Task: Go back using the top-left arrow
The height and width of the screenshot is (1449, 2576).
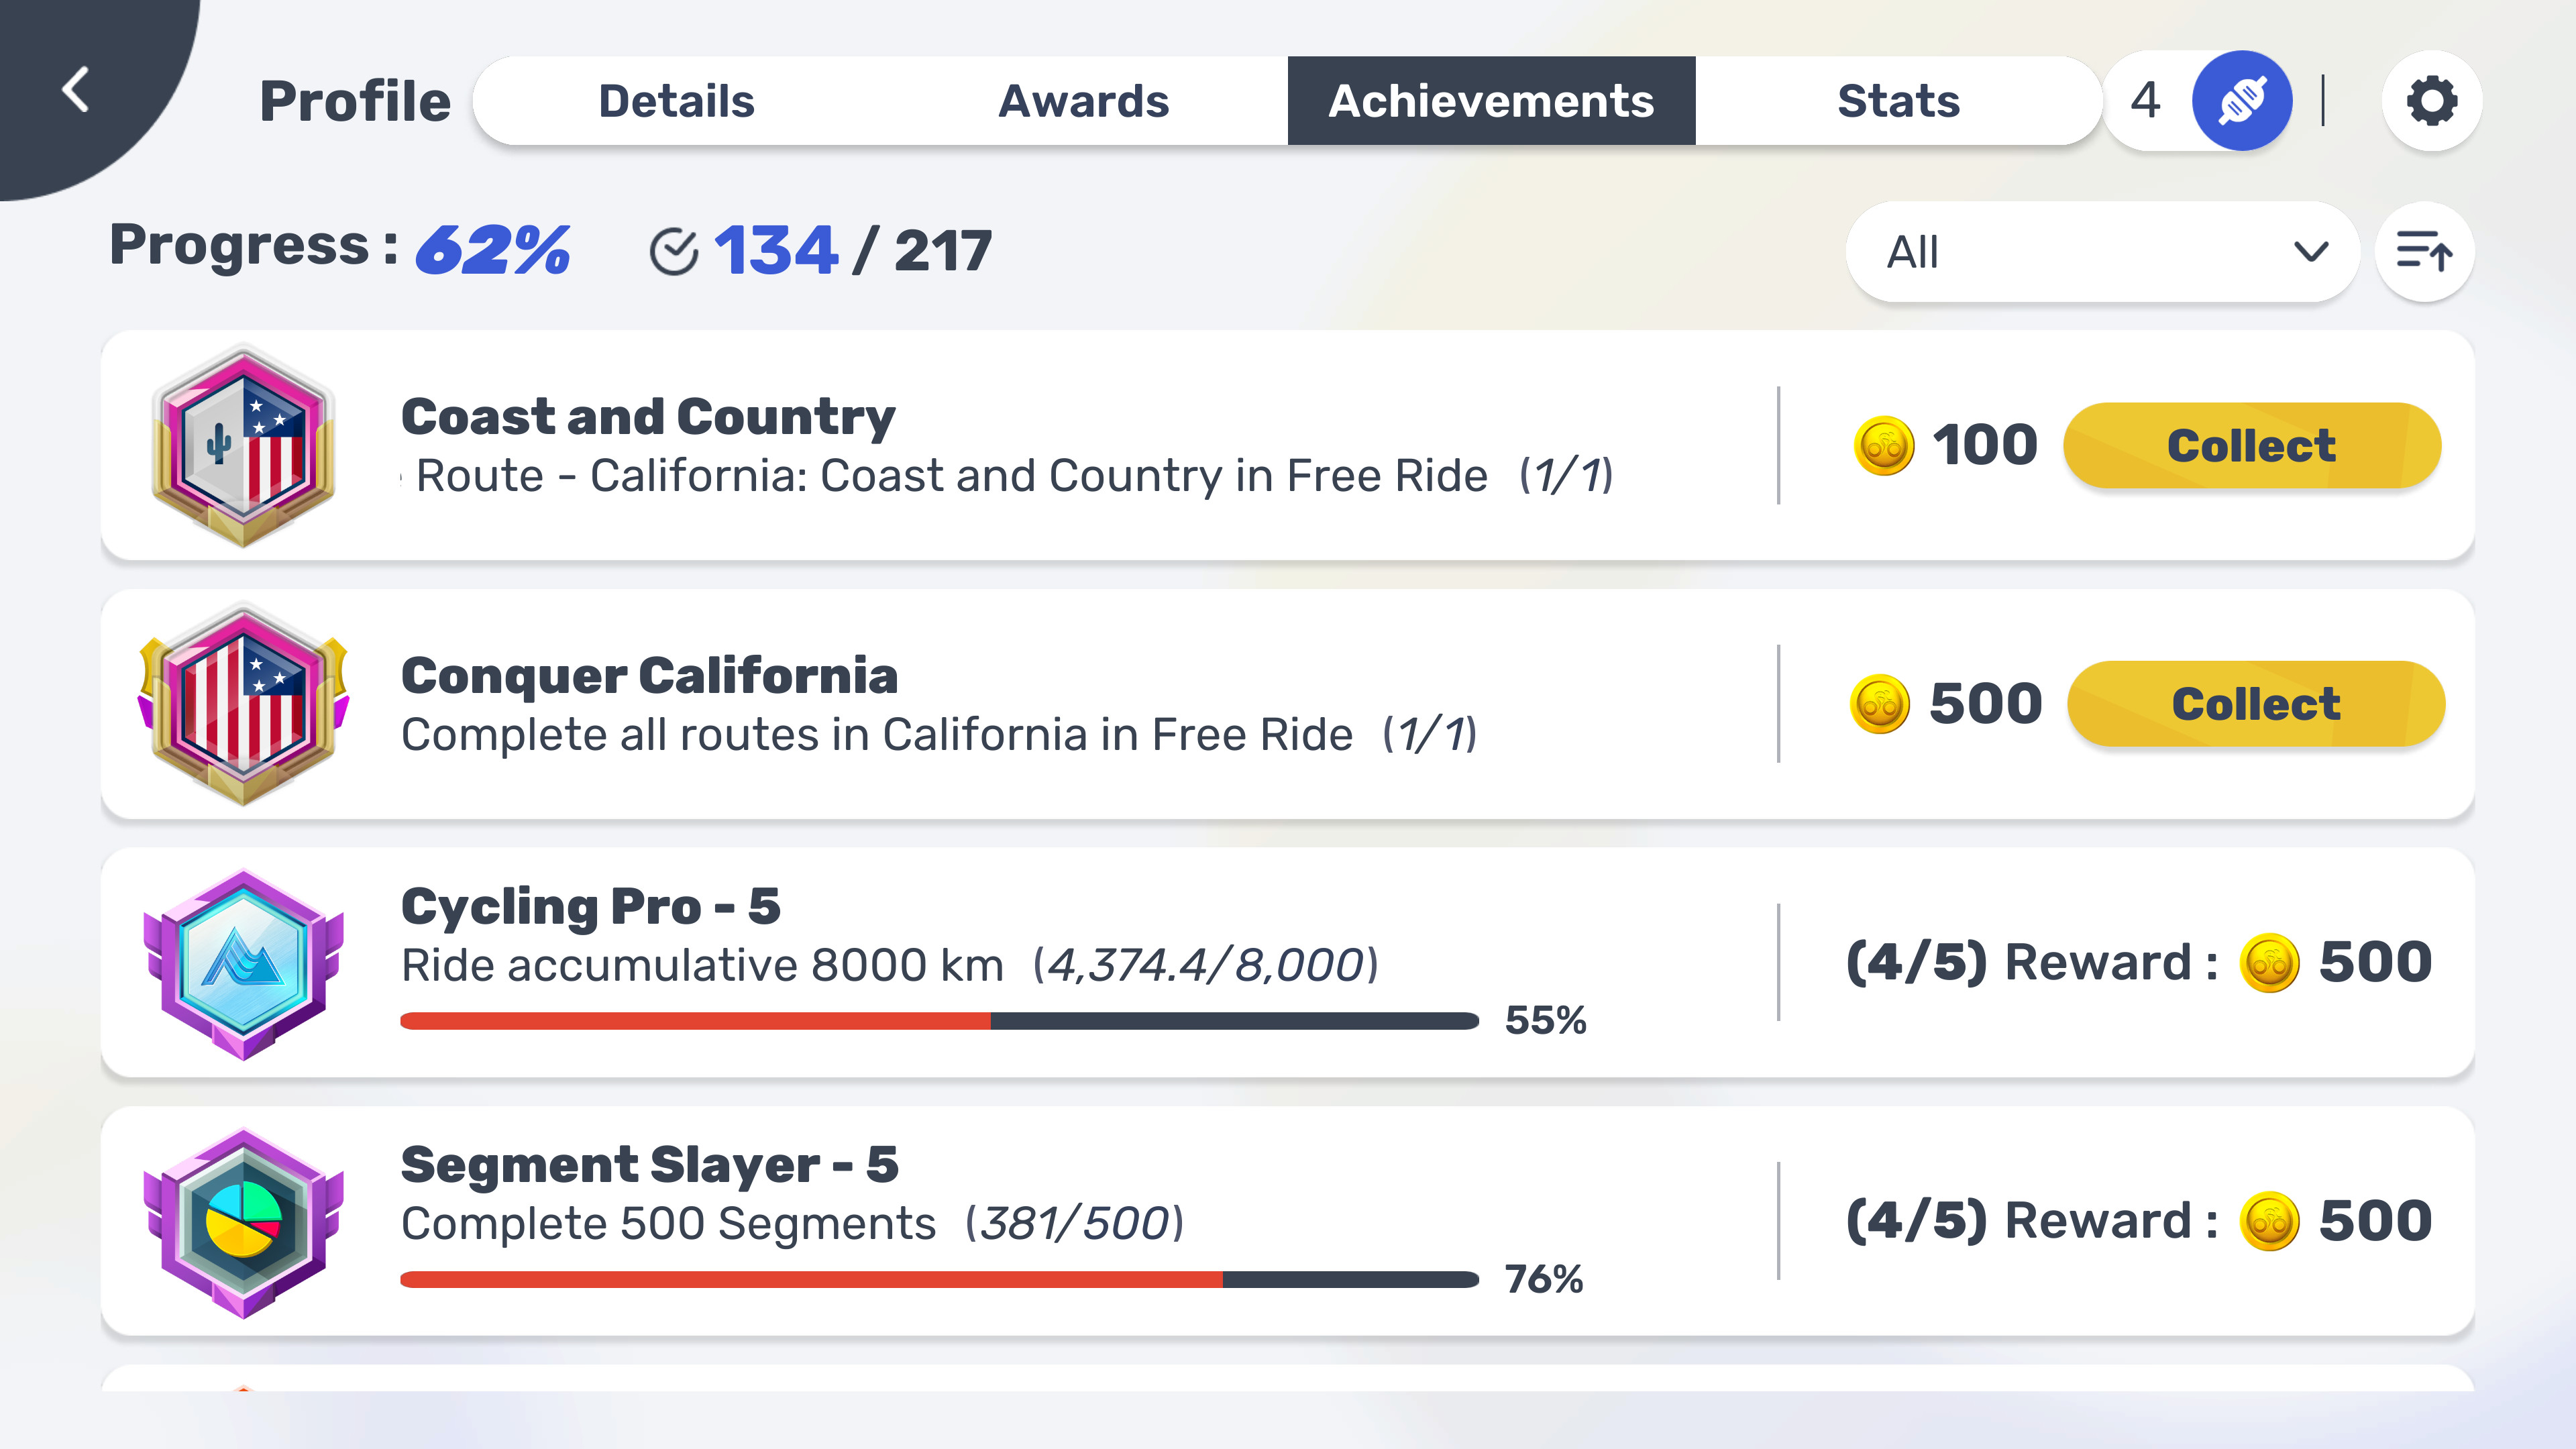Action: (76, 90)
